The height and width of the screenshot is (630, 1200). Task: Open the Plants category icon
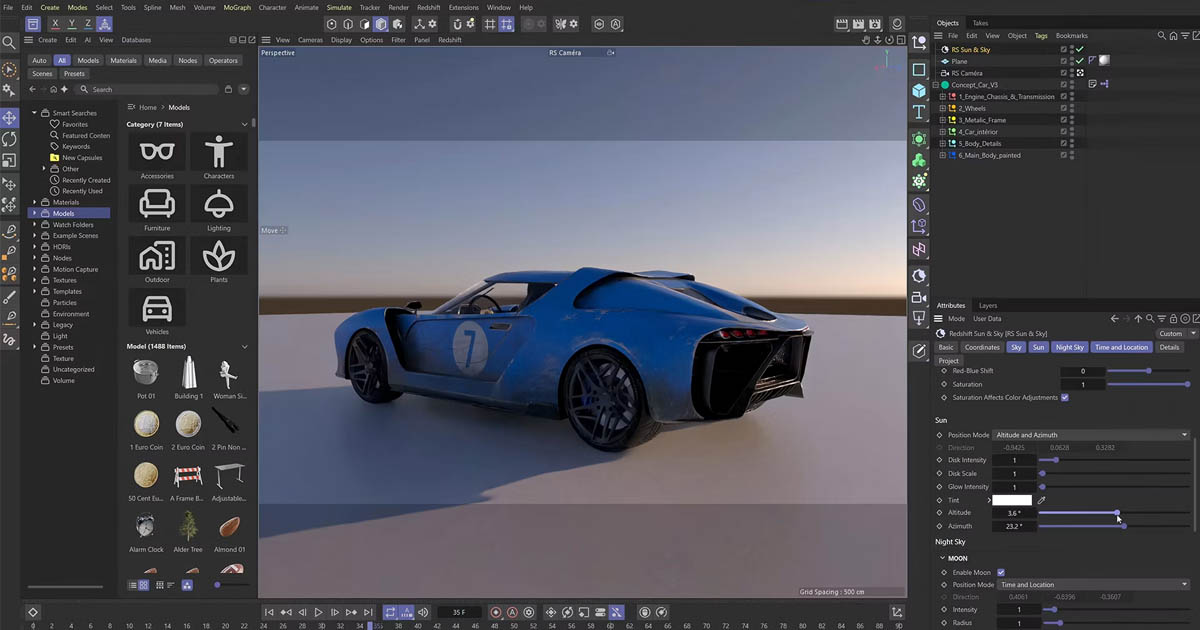click(x=218, y=256)
